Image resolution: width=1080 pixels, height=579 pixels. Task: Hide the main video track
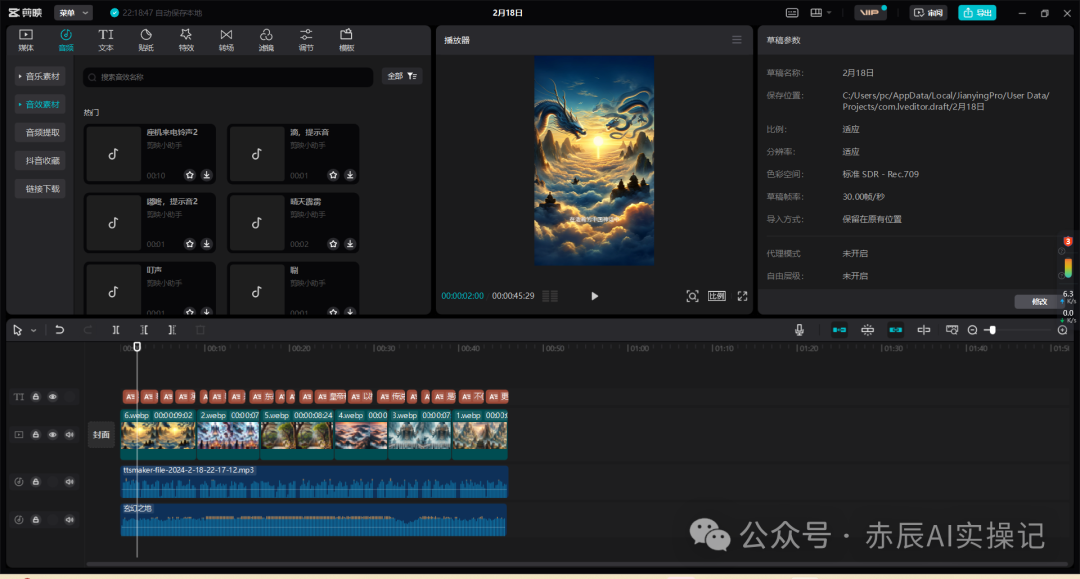(52, 435)
